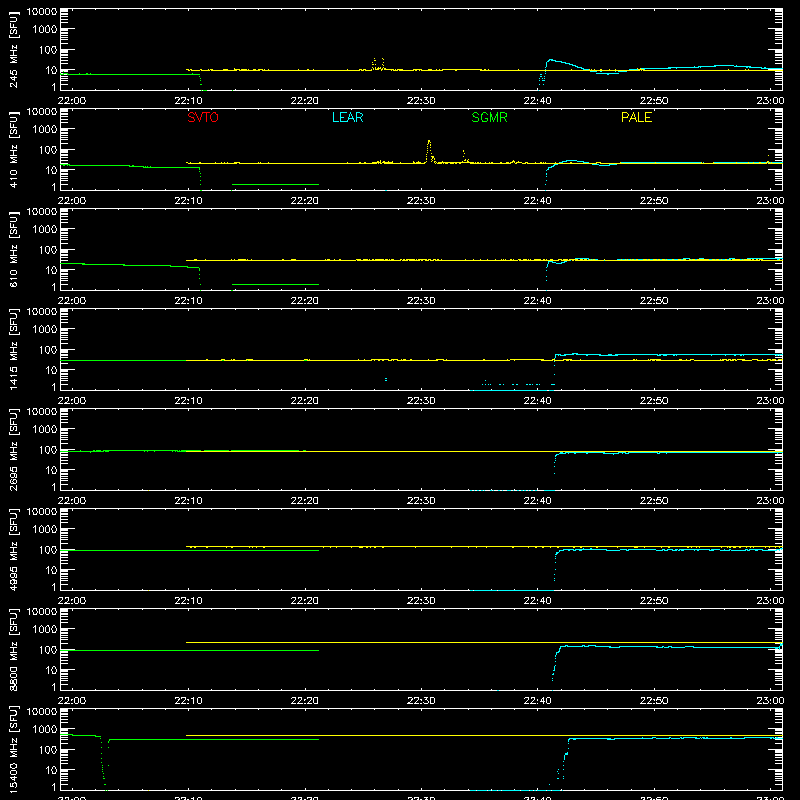Click the 1000 value on the 15400 MHz axis

pyautogui.click(x=47, y=729)
